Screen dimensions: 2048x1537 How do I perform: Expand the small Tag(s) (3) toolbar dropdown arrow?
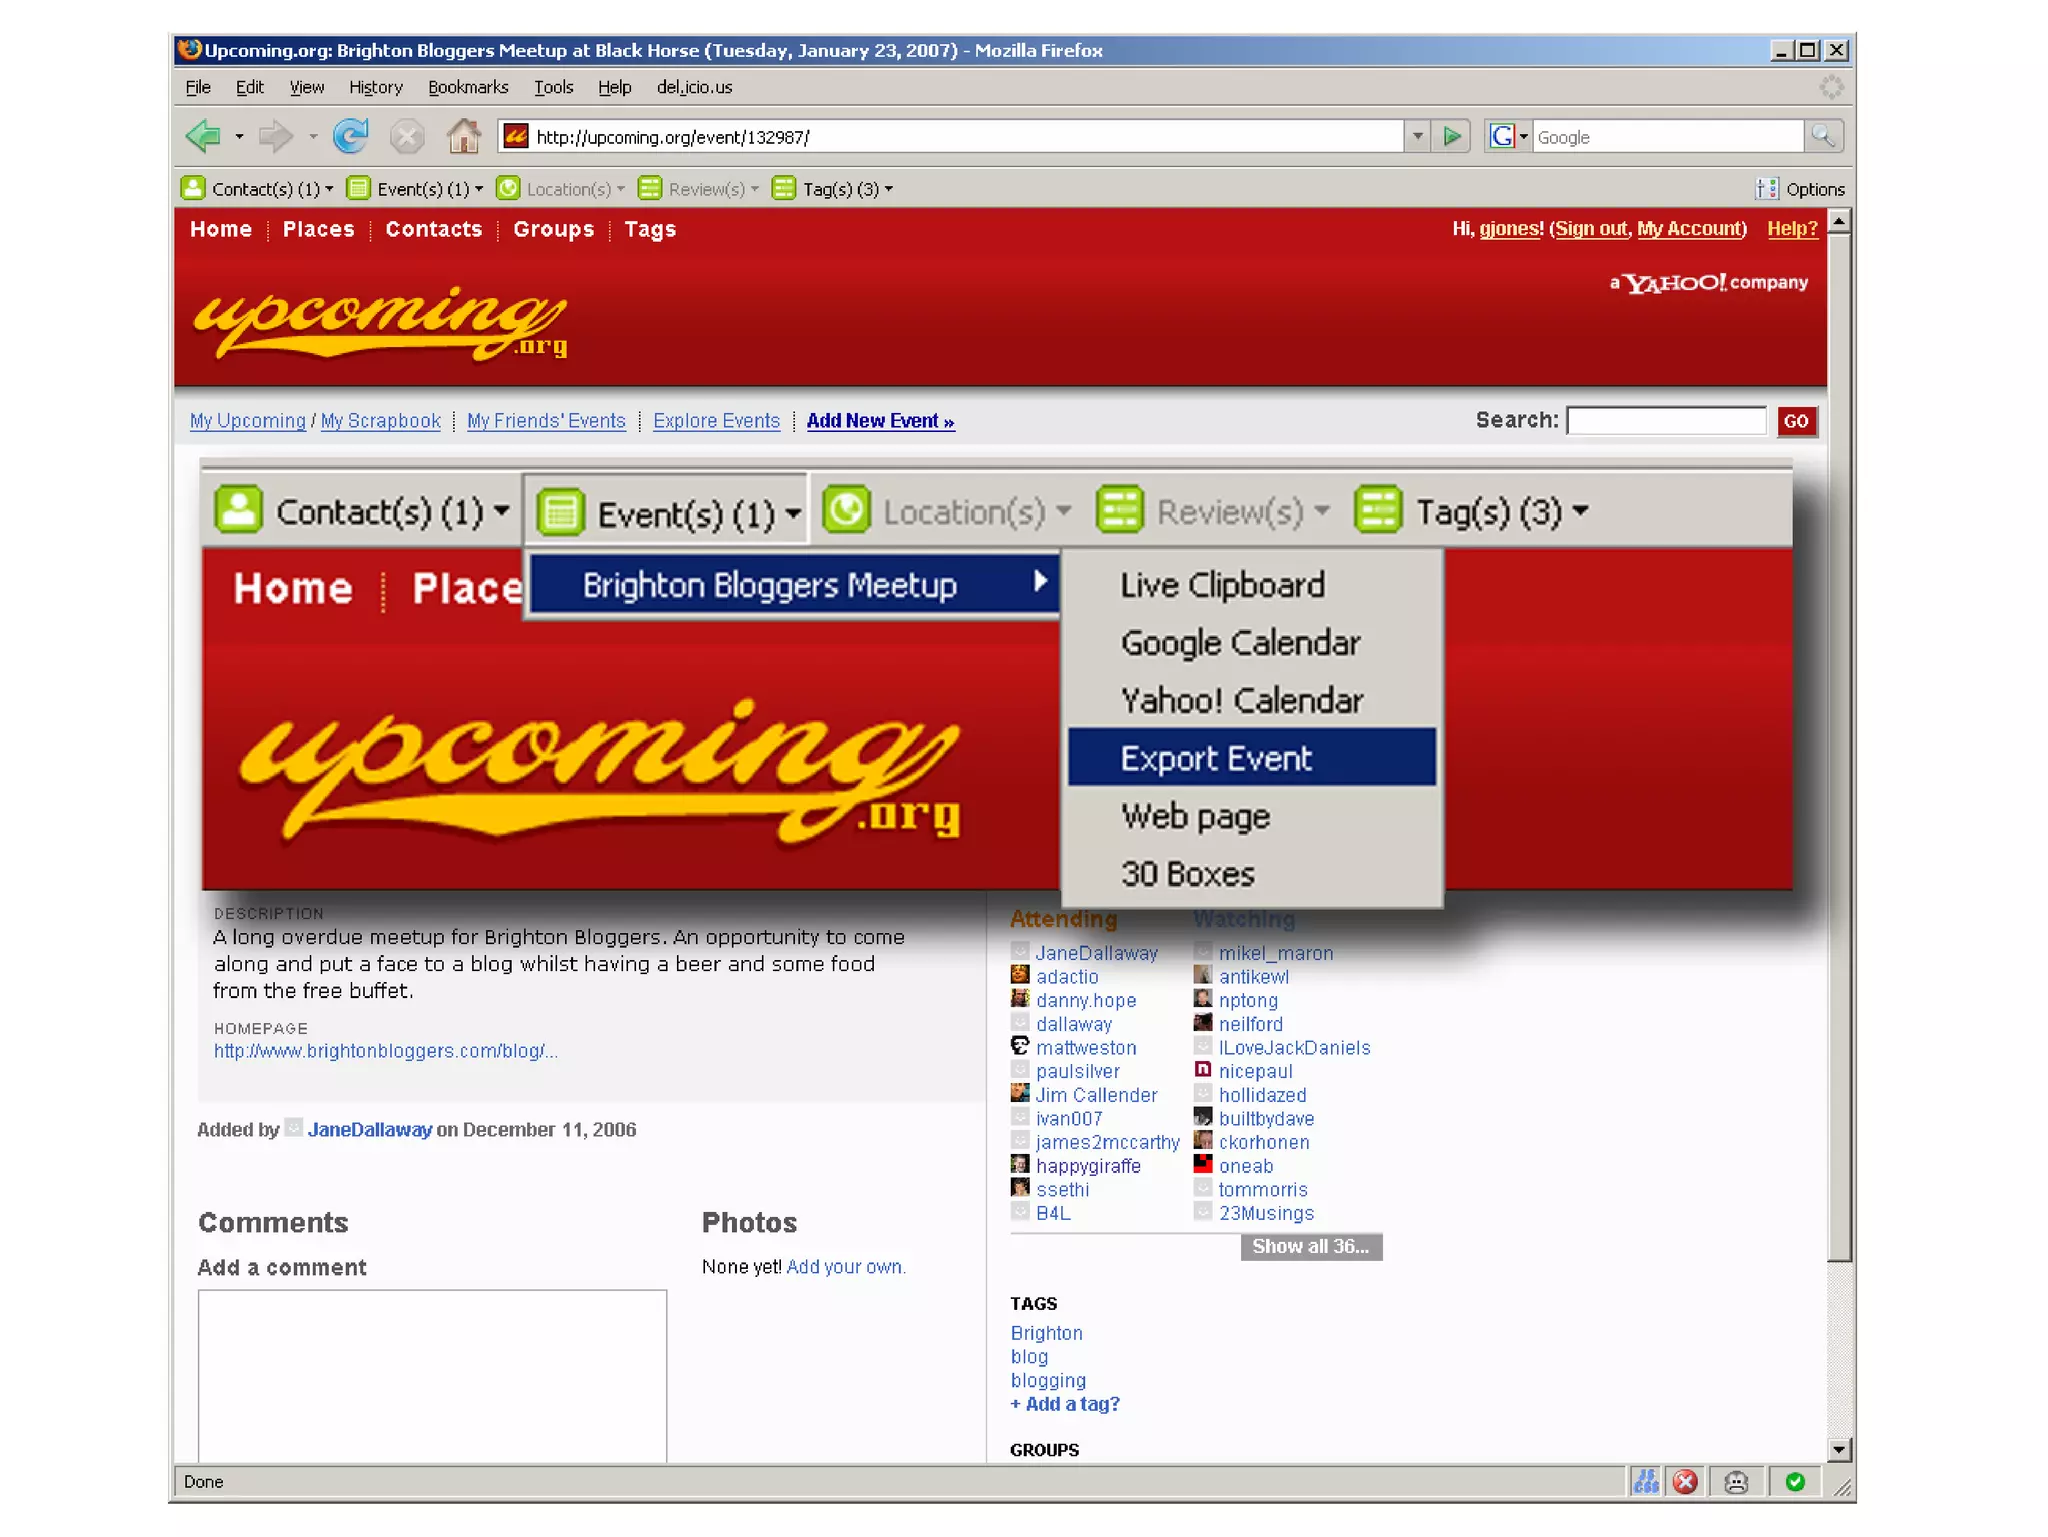(x=889, y=188)
